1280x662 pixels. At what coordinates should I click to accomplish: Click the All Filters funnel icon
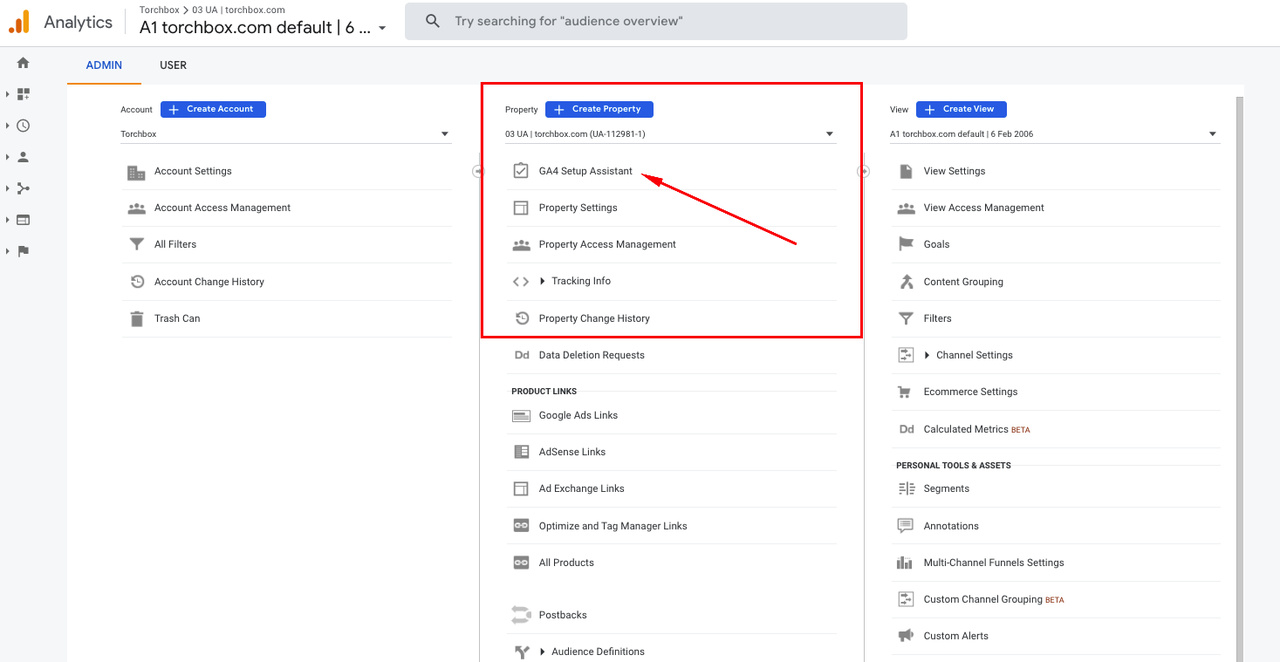(137, 245)
